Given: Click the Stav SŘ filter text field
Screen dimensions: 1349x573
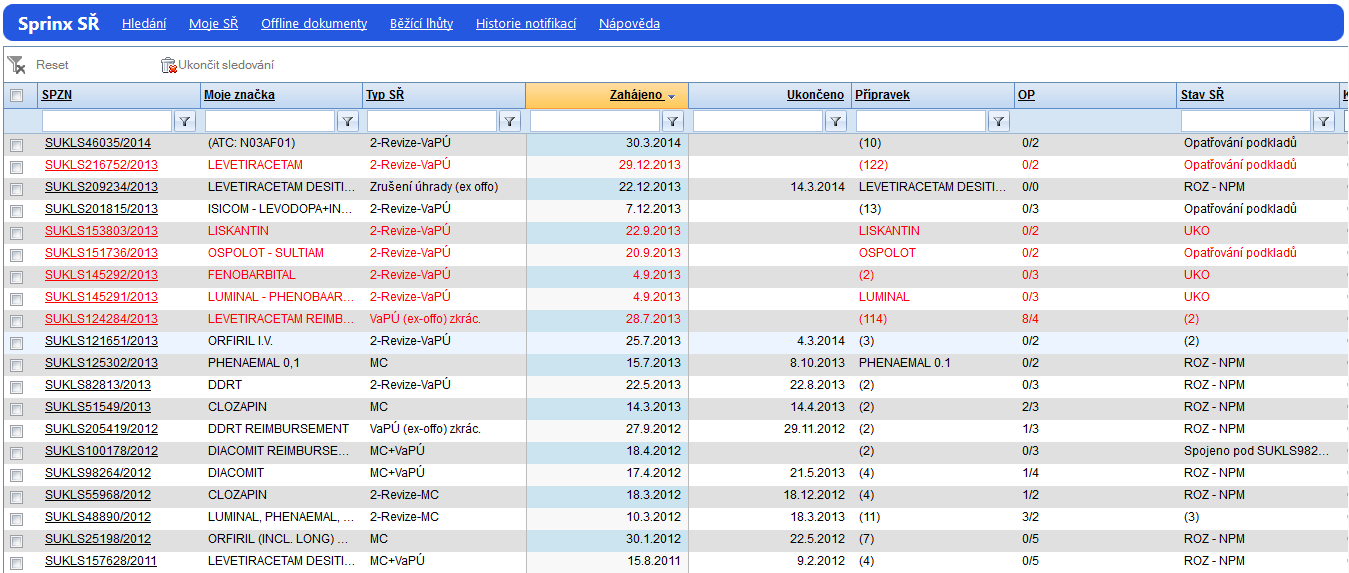Looking at the screenshot, I should [x=1246, y=121].
